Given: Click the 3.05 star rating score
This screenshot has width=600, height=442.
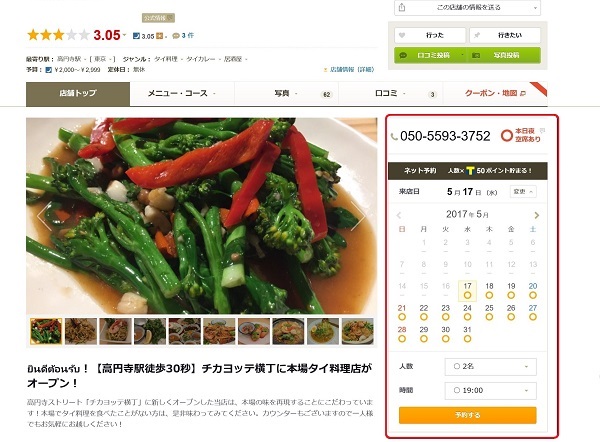Looking at the screenshot, I should click(107, 35).
